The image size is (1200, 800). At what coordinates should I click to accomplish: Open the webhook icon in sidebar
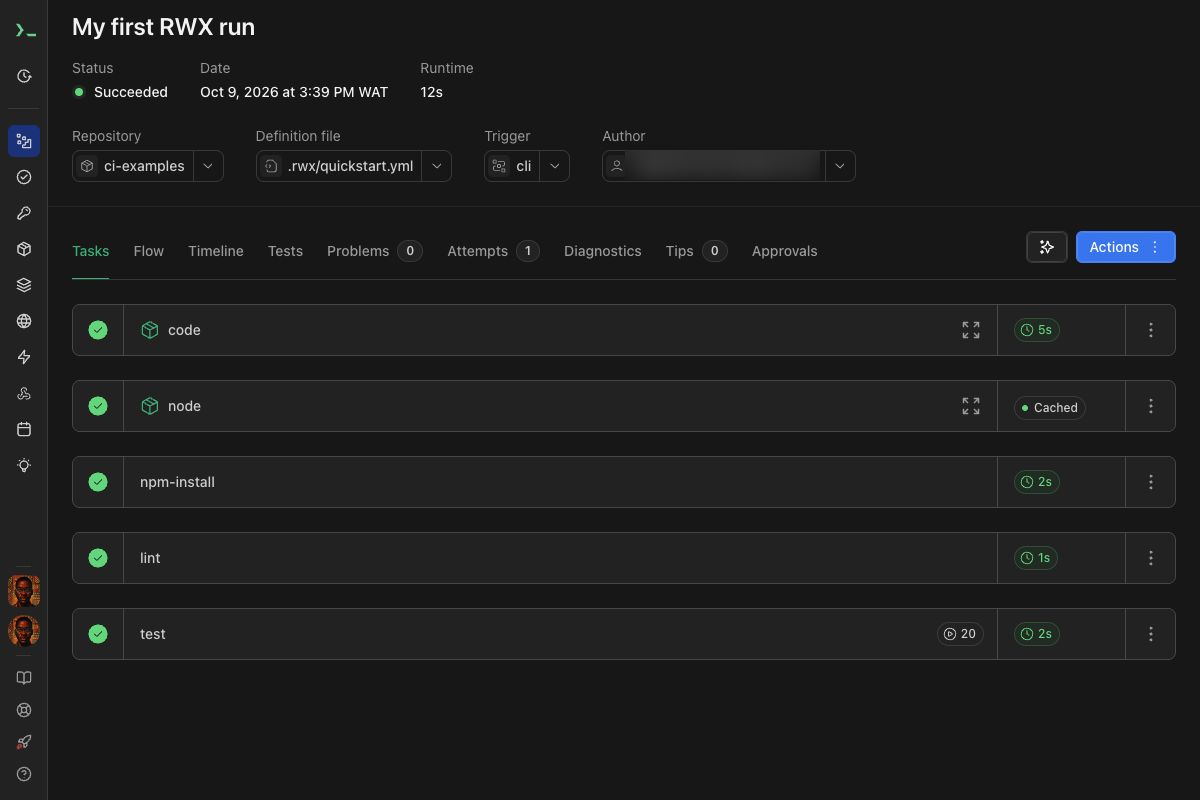pyautogui.click(x=24, y=393)
